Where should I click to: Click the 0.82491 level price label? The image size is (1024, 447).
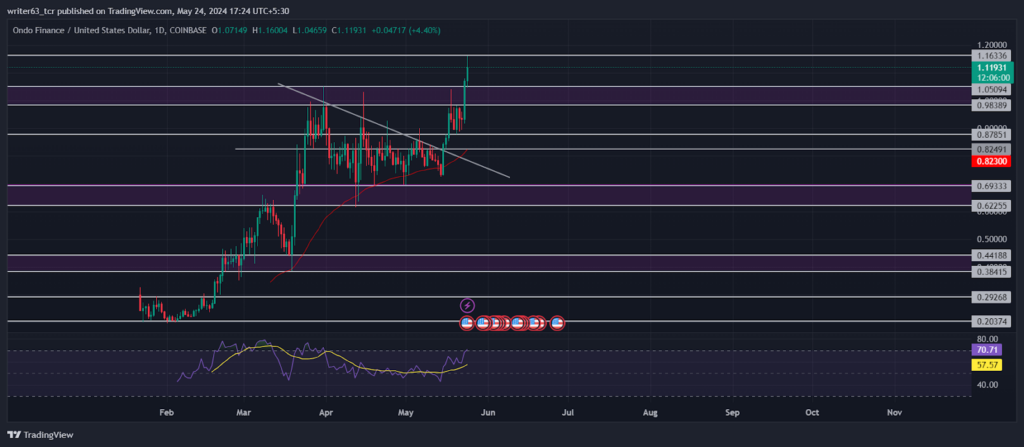click(x=993, y=149)
